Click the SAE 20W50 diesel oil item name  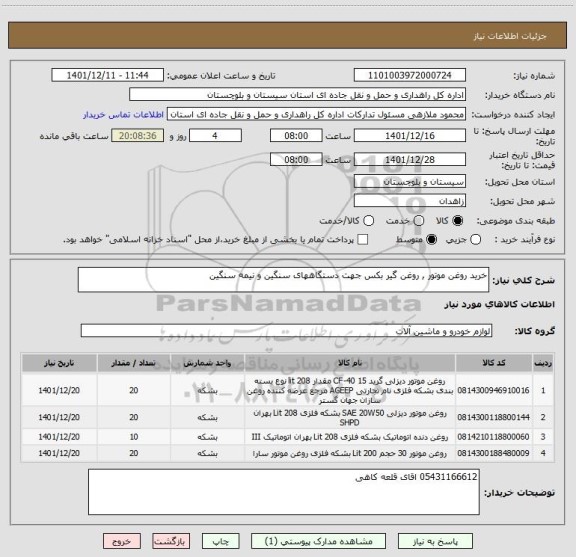pos(349,418)
